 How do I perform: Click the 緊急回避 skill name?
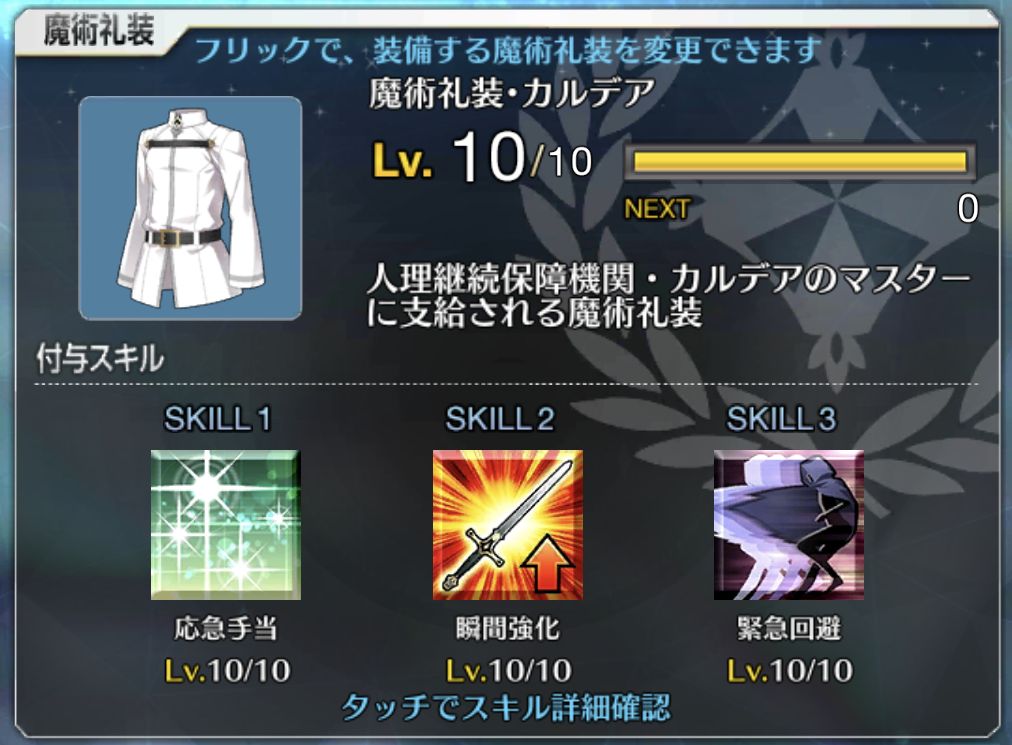point(789,628)
